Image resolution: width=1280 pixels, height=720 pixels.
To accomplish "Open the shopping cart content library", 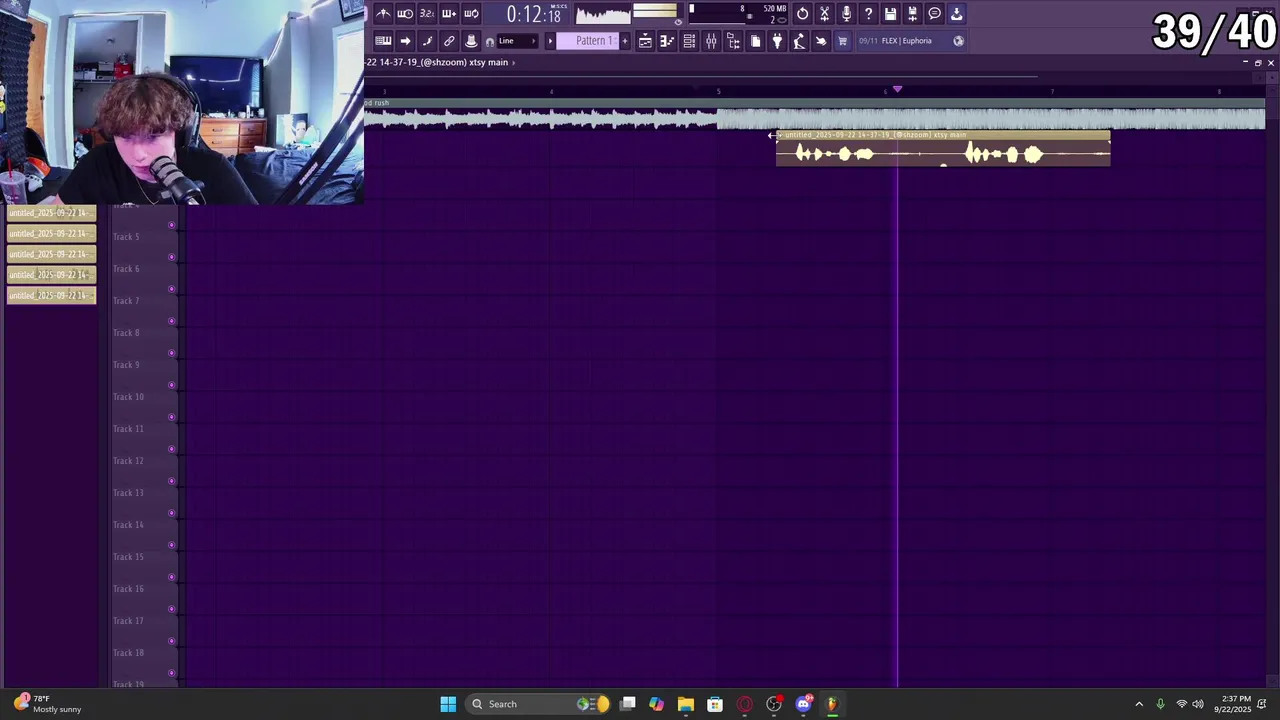I will [x=843, y=41].
